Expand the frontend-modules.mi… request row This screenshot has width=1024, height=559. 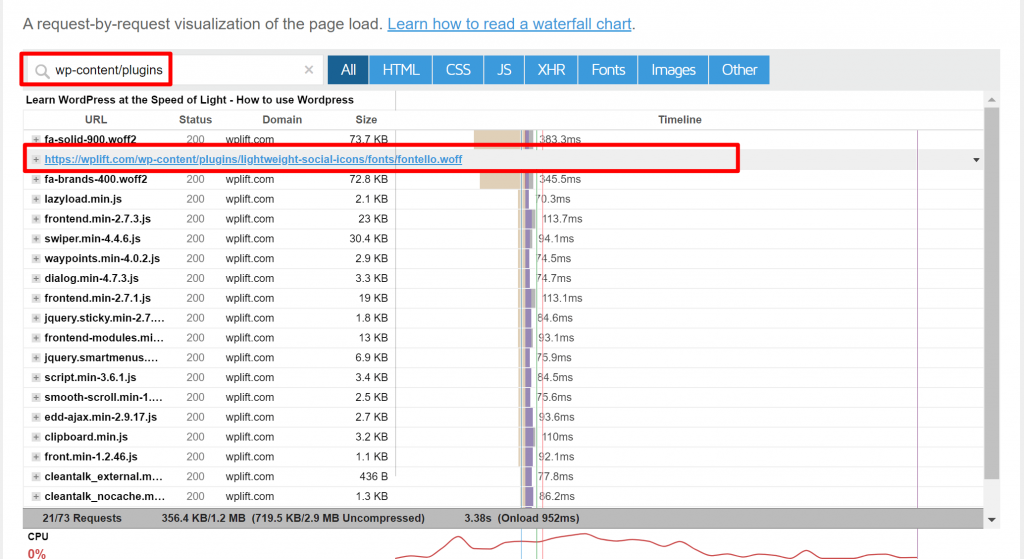pos(36,338)
